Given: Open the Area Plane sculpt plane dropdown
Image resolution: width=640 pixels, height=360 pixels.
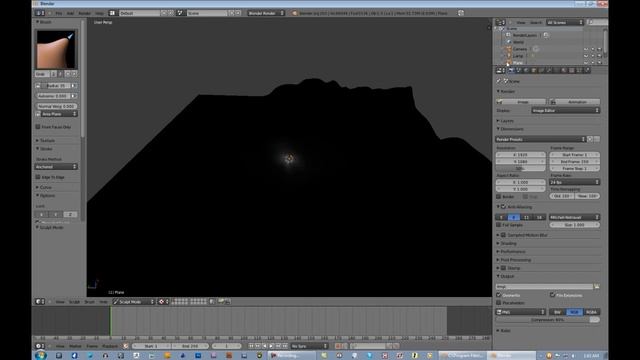Looking at the screenshot, I should point(56,114).
